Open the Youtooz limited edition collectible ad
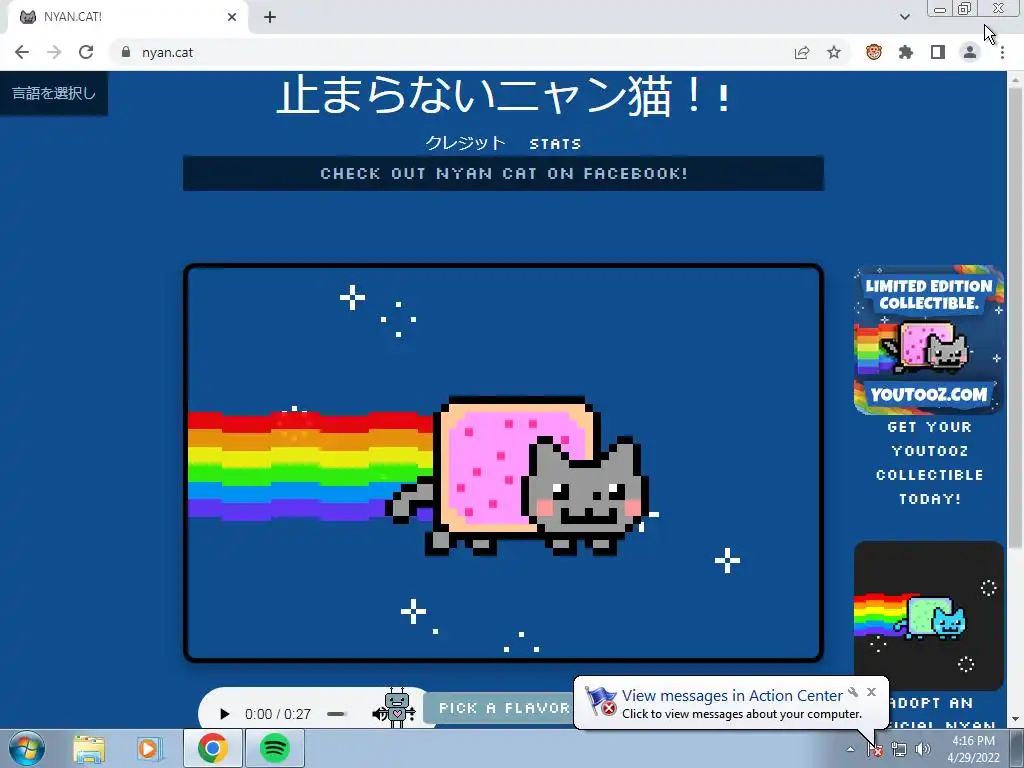 click(929, 340)
